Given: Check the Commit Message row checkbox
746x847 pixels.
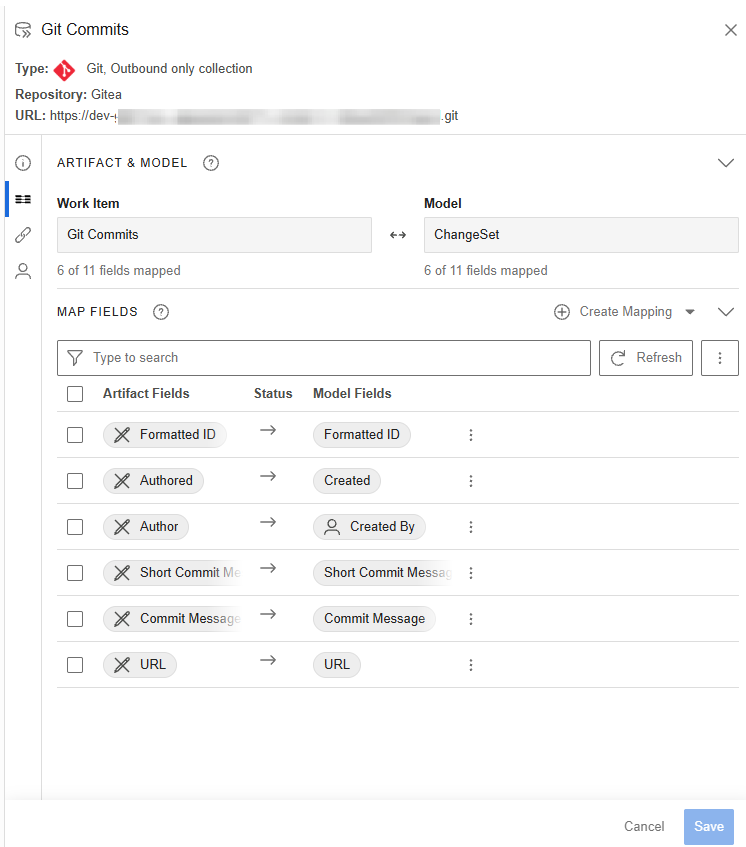Looking at the screenshot, I should (x=75, y=619).
